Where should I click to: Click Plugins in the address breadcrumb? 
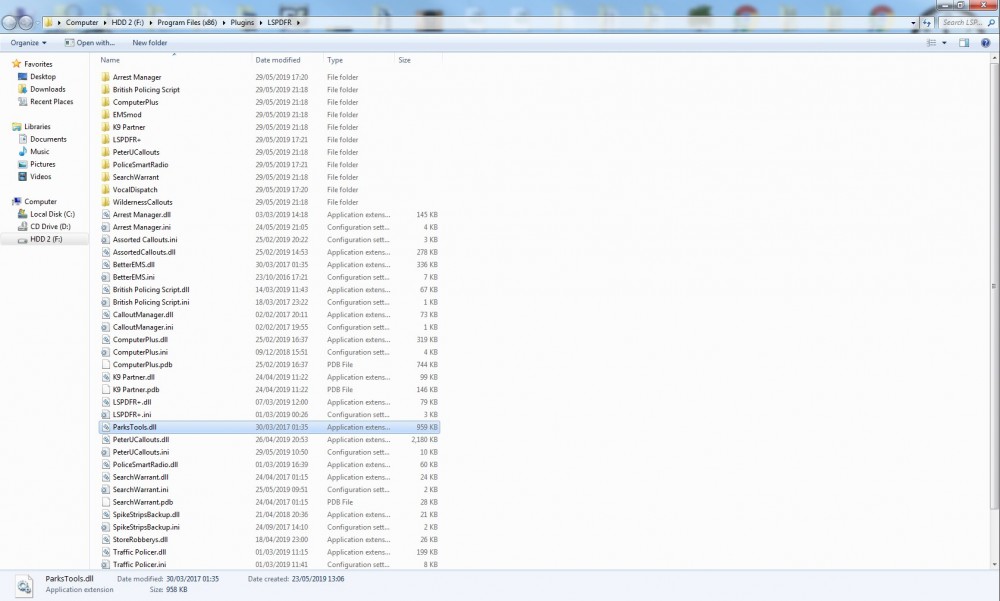coord(242,22)
